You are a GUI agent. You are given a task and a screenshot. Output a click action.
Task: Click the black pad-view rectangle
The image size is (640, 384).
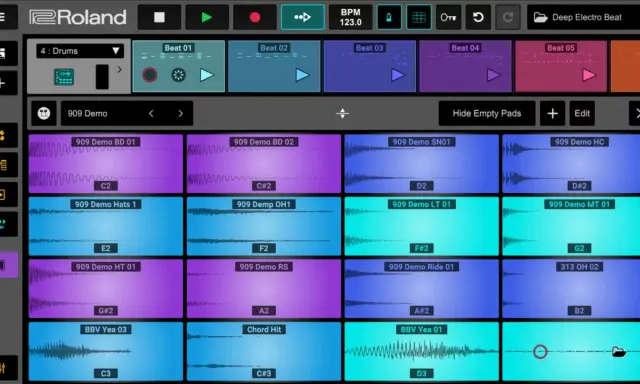tap(102, 77)
